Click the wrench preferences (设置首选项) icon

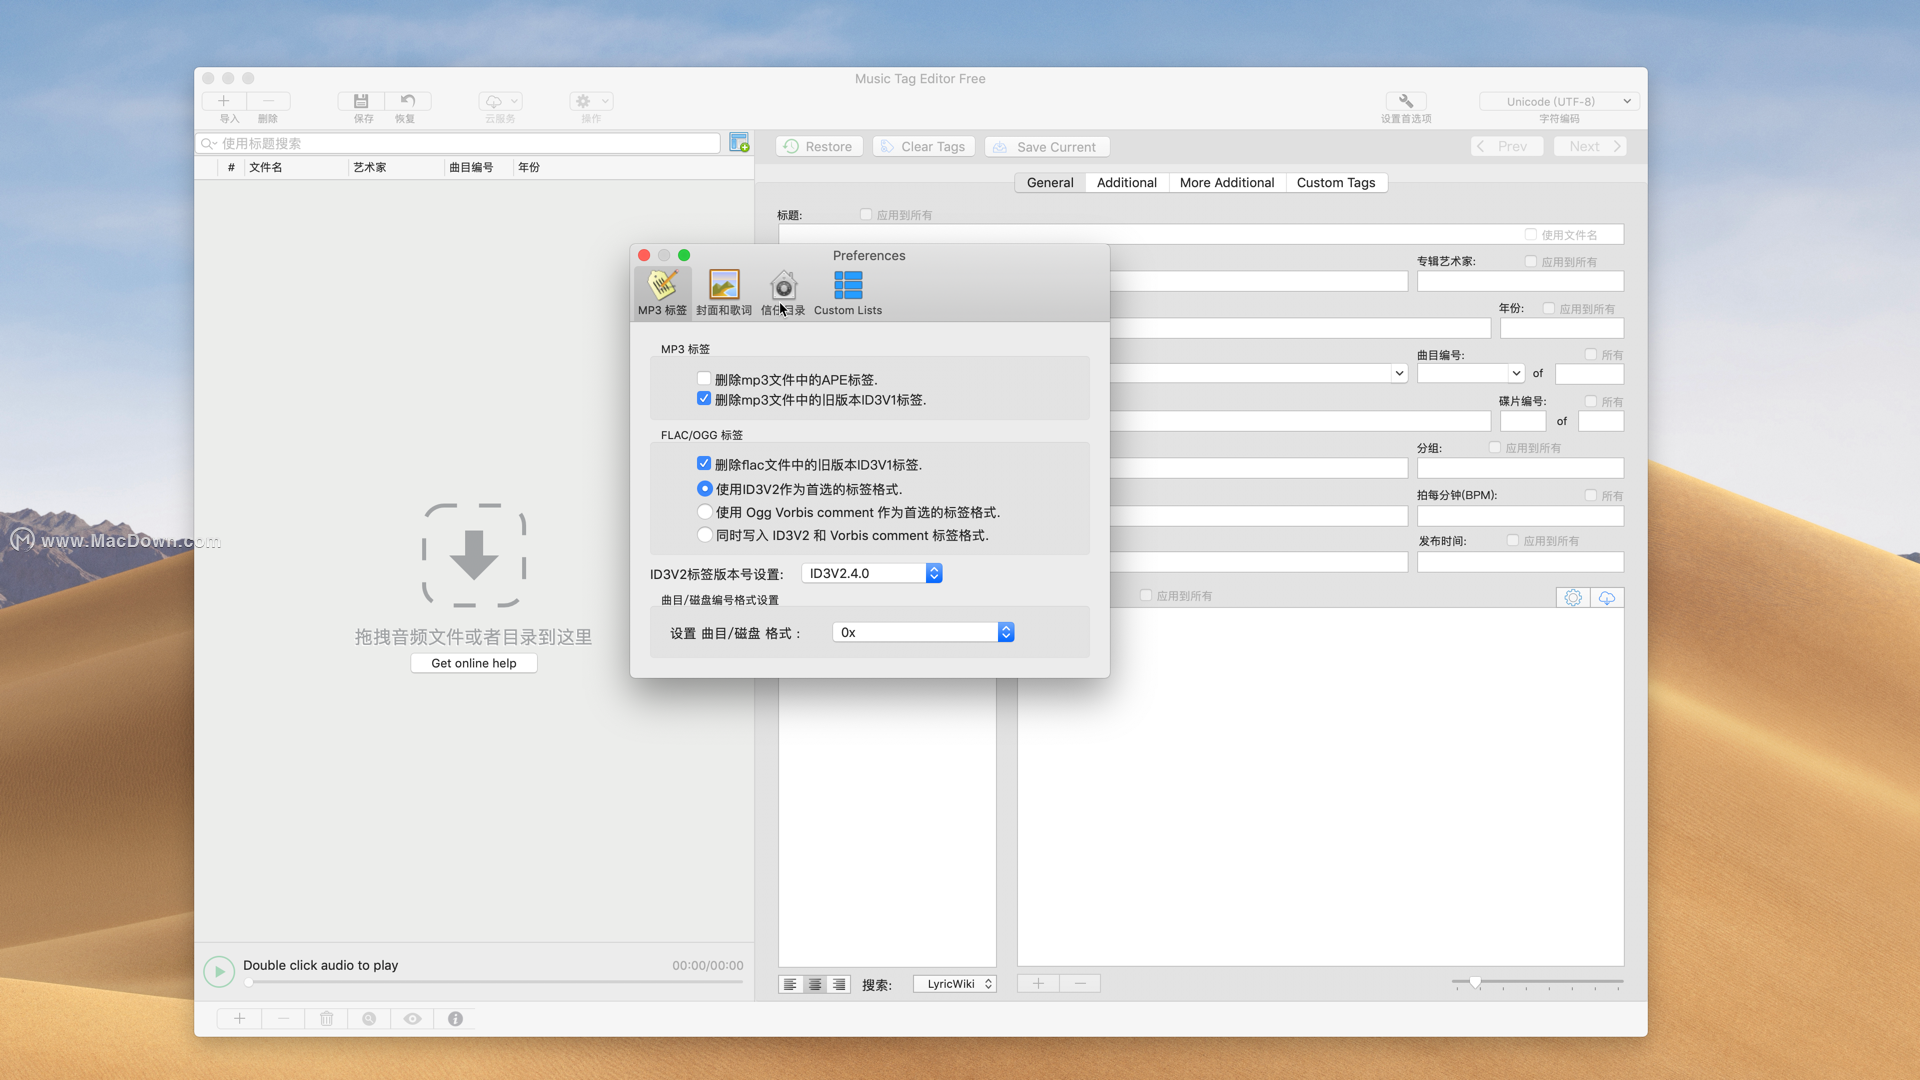point(1405,101)
